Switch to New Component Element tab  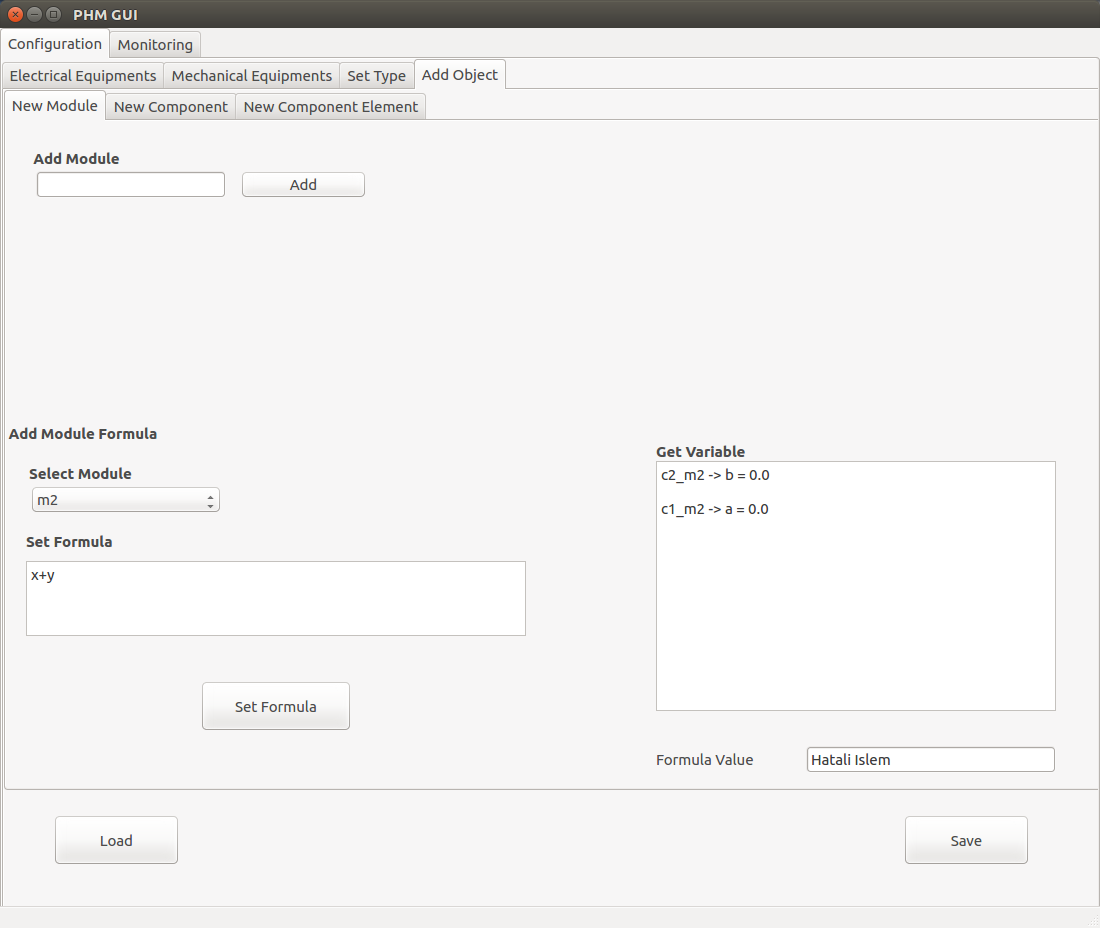330,107
